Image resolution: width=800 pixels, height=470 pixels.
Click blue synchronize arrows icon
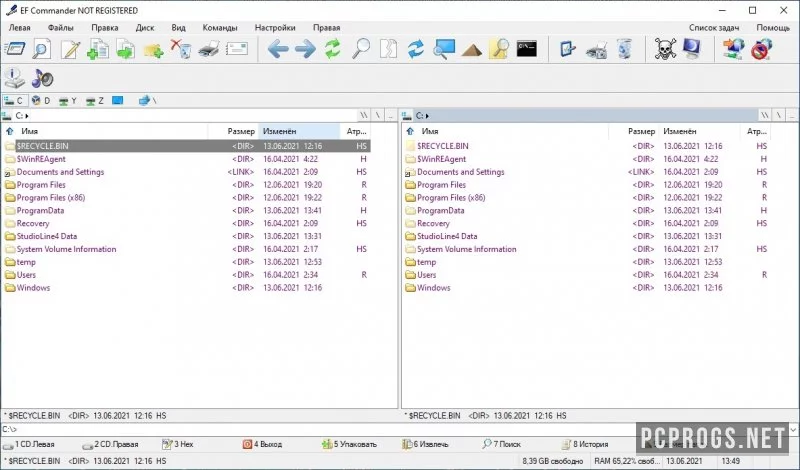click(x=416, y=50)
